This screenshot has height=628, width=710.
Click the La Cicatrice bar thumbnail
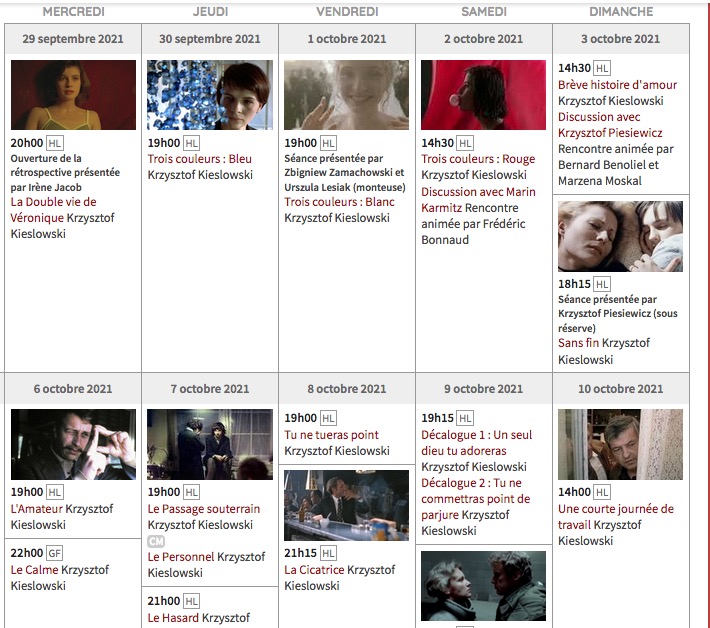pyautogui.click(x=346, y=505)
